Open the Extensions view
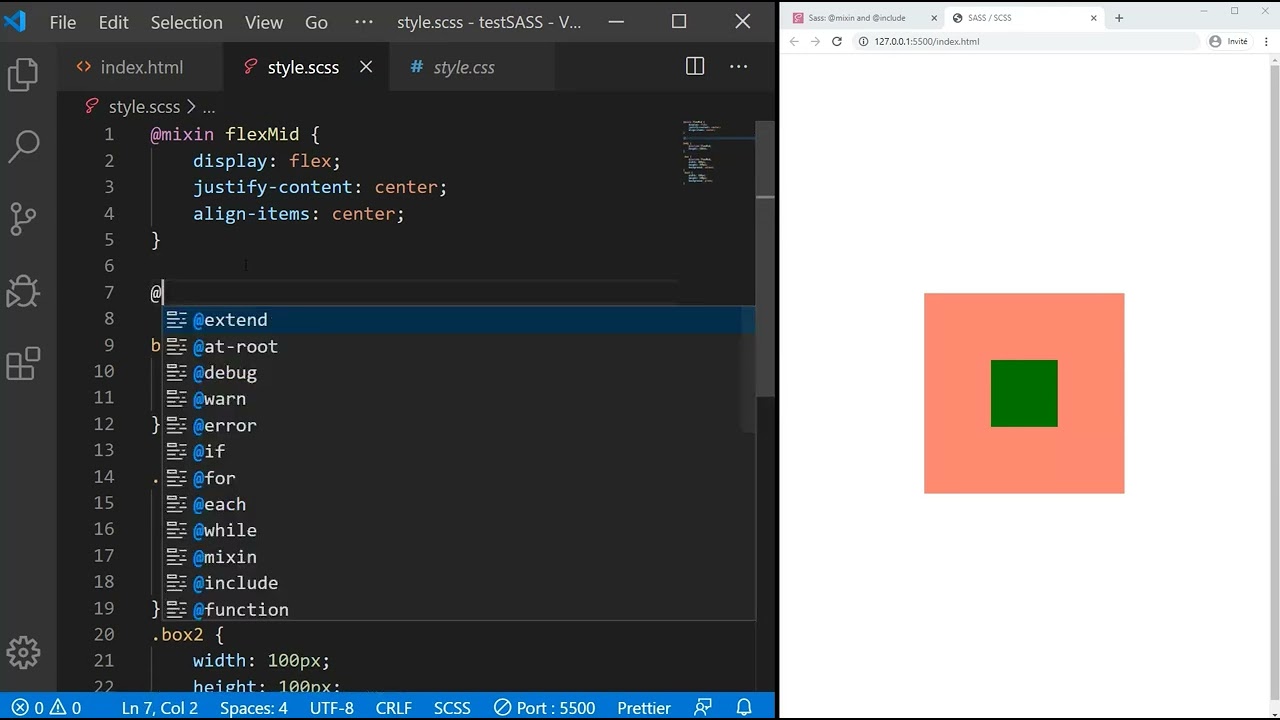The height and width of the screenshot is (720, 1280). pyautogui.click(x=23, y=363)
